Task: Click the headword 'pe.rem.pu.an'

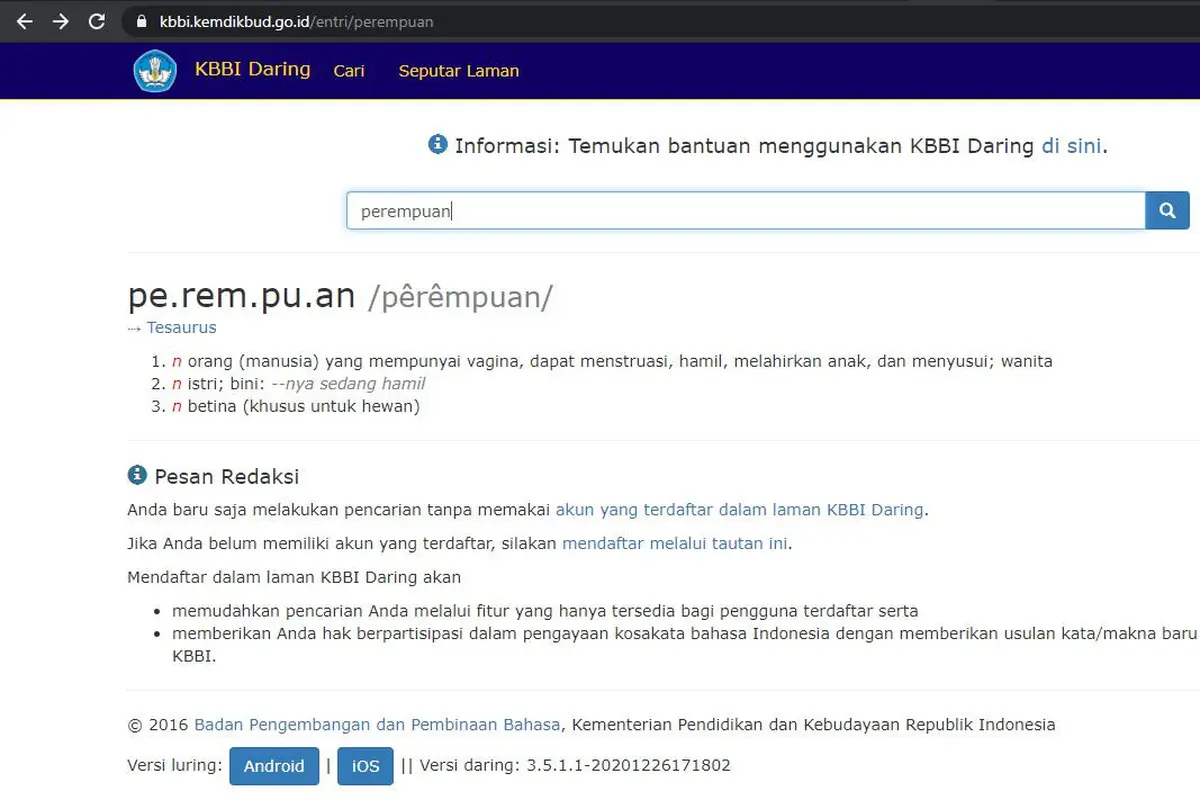Action: [242, 296]
